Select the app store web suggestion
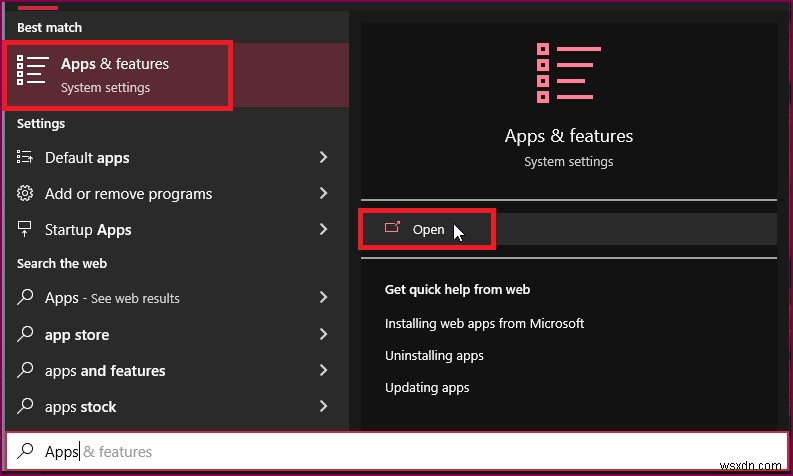This screenshot has width=793, height=476. tap(177, 334)
